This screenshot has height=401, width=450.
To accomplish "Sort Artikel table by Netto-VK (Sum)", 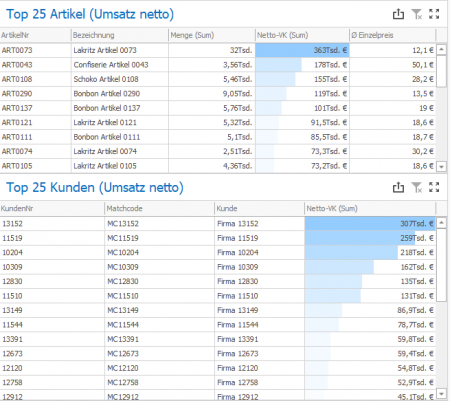I will coord(302,35).
